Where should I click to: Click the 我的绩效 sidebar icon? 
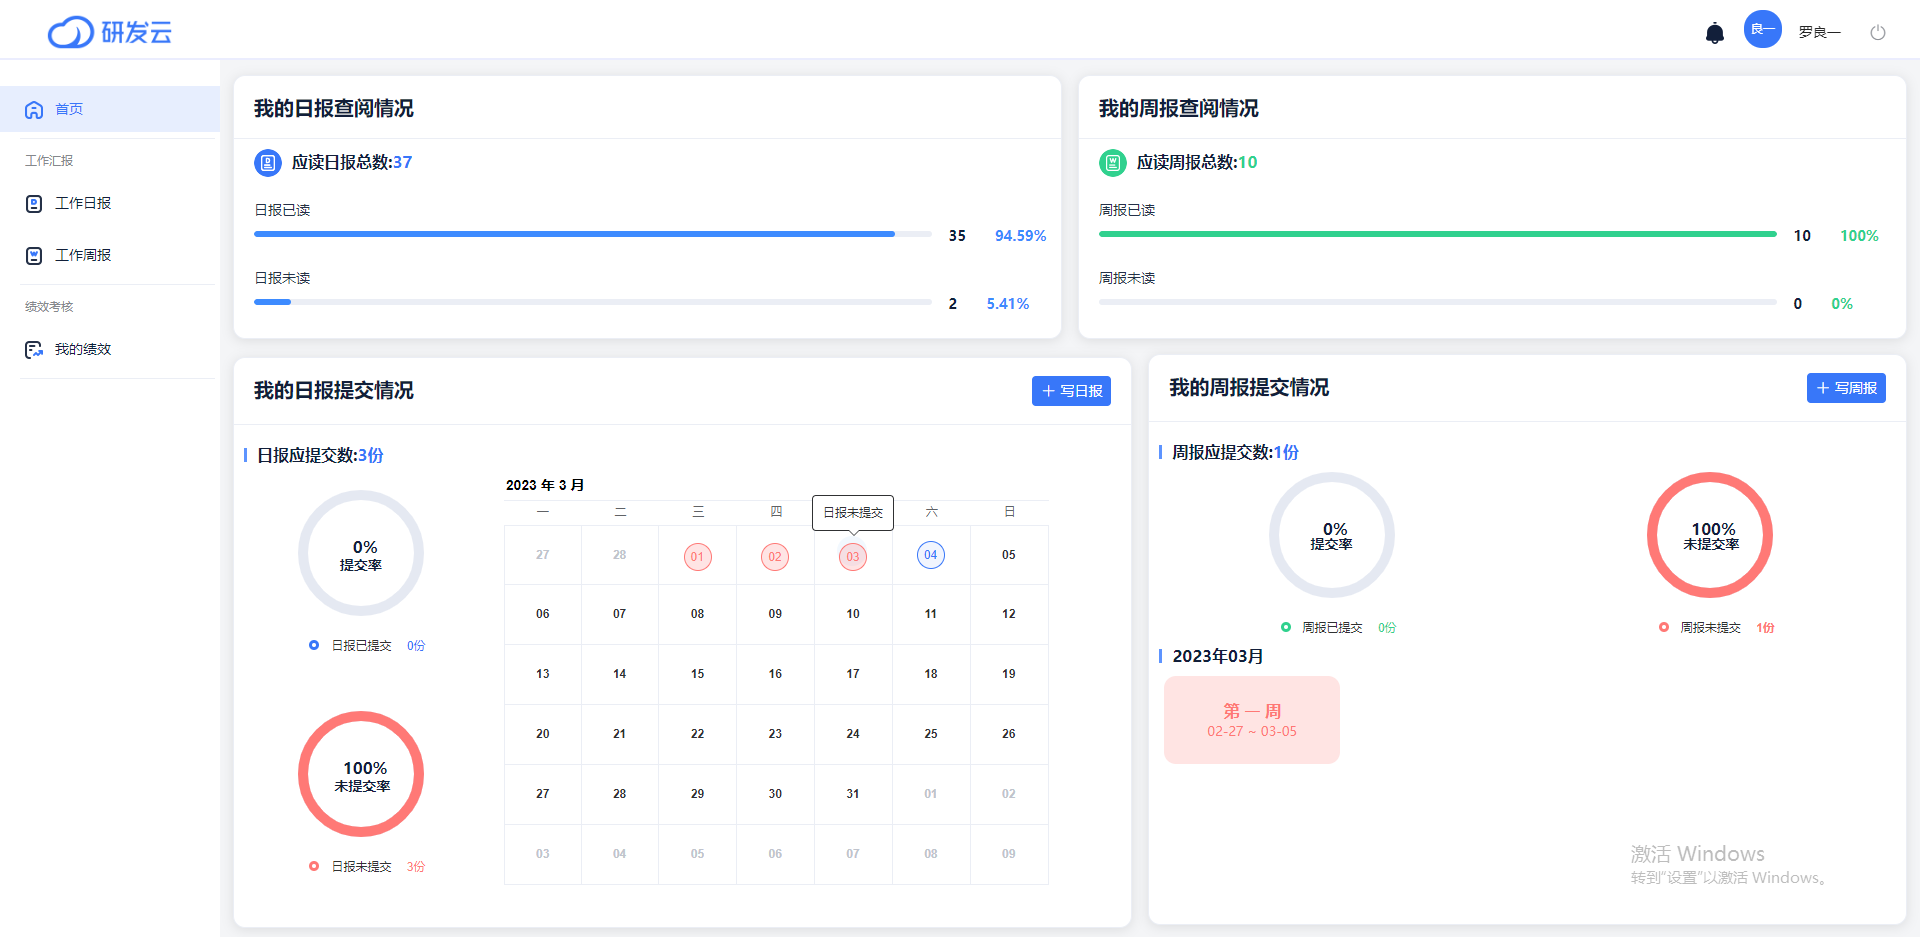click(x=34, y=350)
